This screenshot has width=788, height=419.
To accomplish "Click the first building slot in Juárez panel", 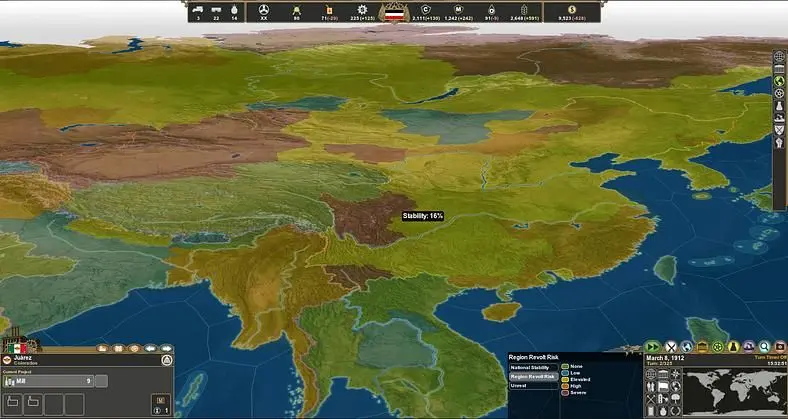I will click(13, 404).
